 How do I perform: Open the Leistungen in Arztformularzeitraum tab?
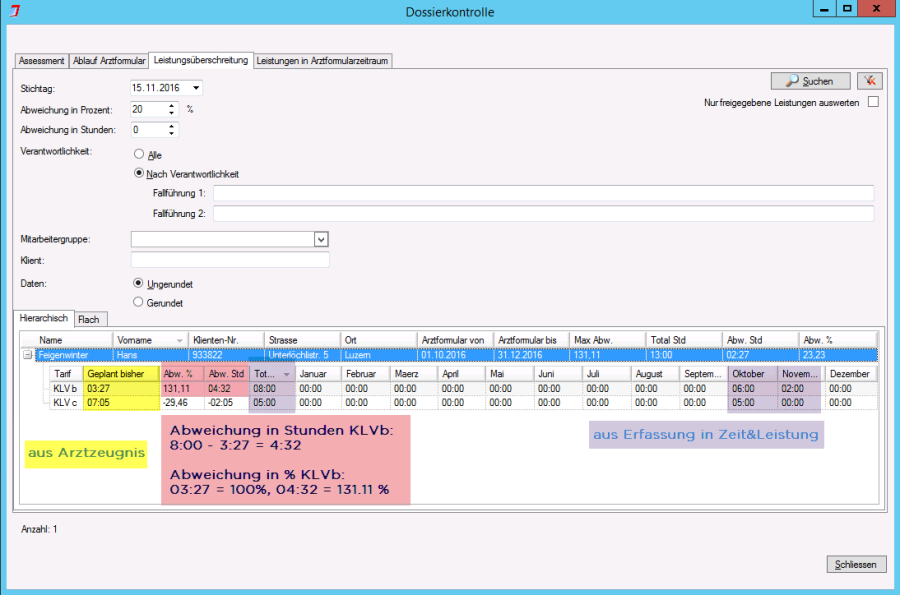pos(321,61)
